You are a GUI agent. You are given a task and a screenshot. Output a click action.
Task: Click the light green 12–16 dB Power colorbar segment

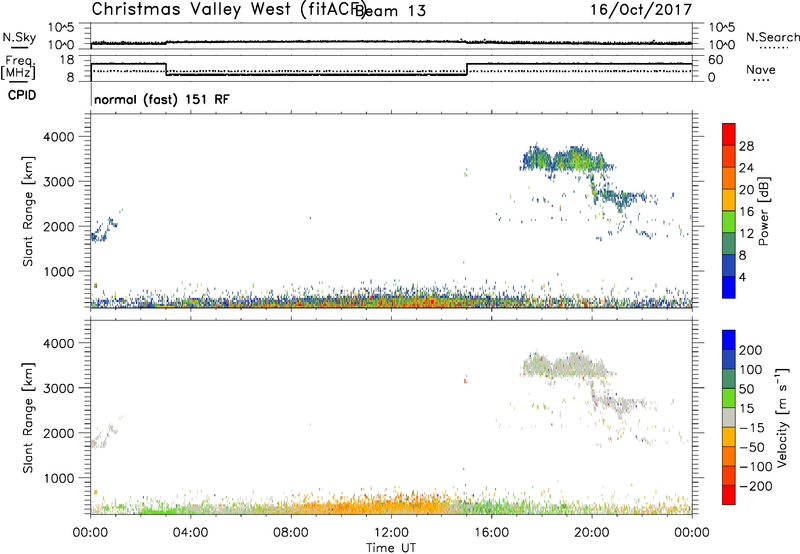729,221
